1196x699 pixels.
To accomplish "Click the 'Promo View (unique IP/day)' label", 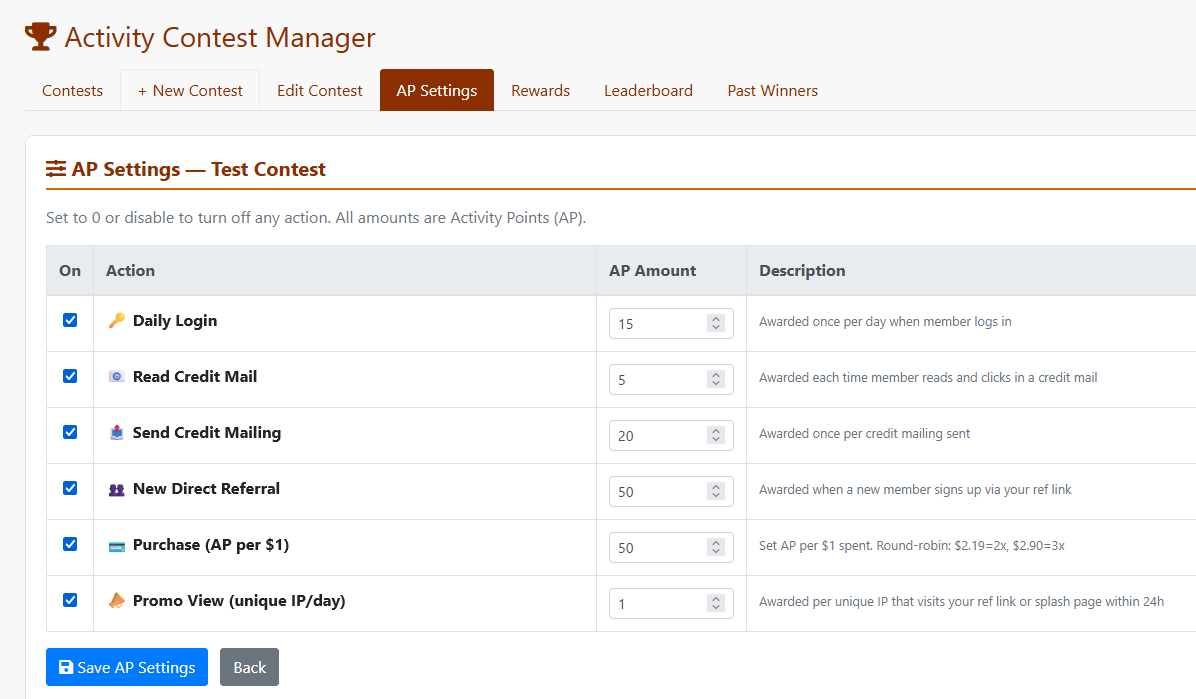I will pos(239,601).
